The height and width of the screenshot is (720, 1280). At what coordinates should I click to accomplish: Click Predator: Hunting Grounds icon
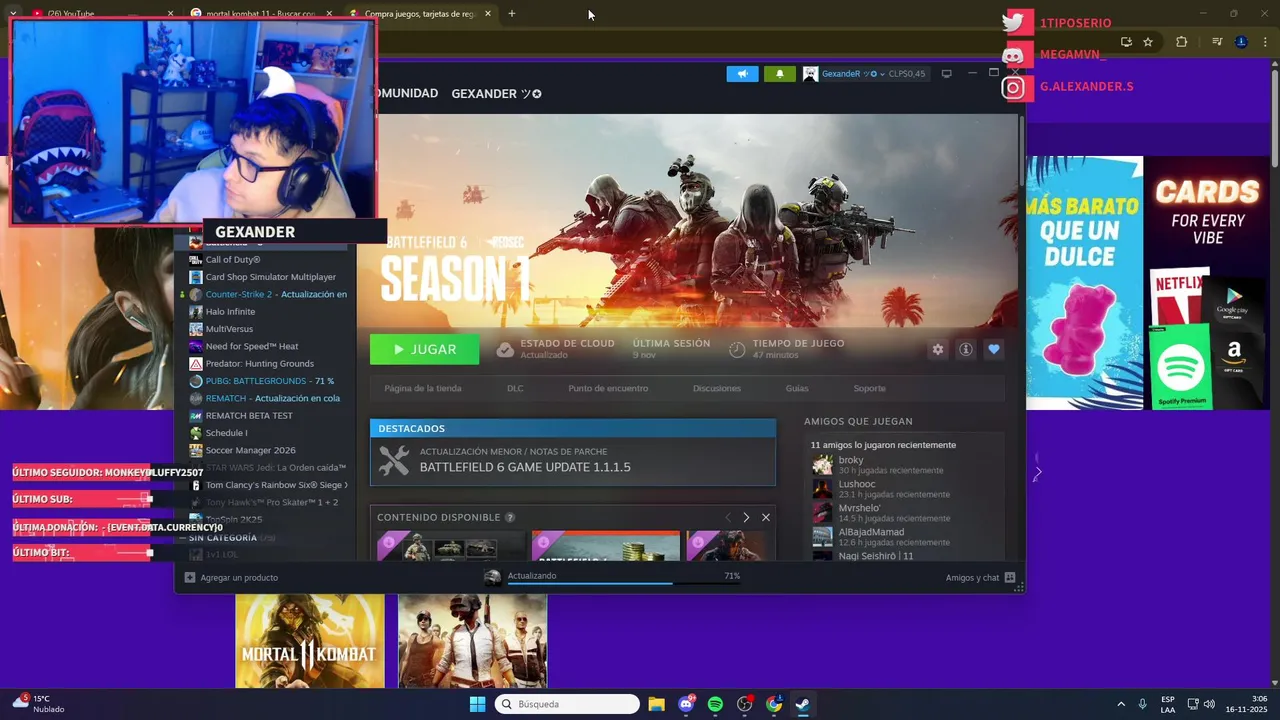pyautogui.click(x=196, y=364)
